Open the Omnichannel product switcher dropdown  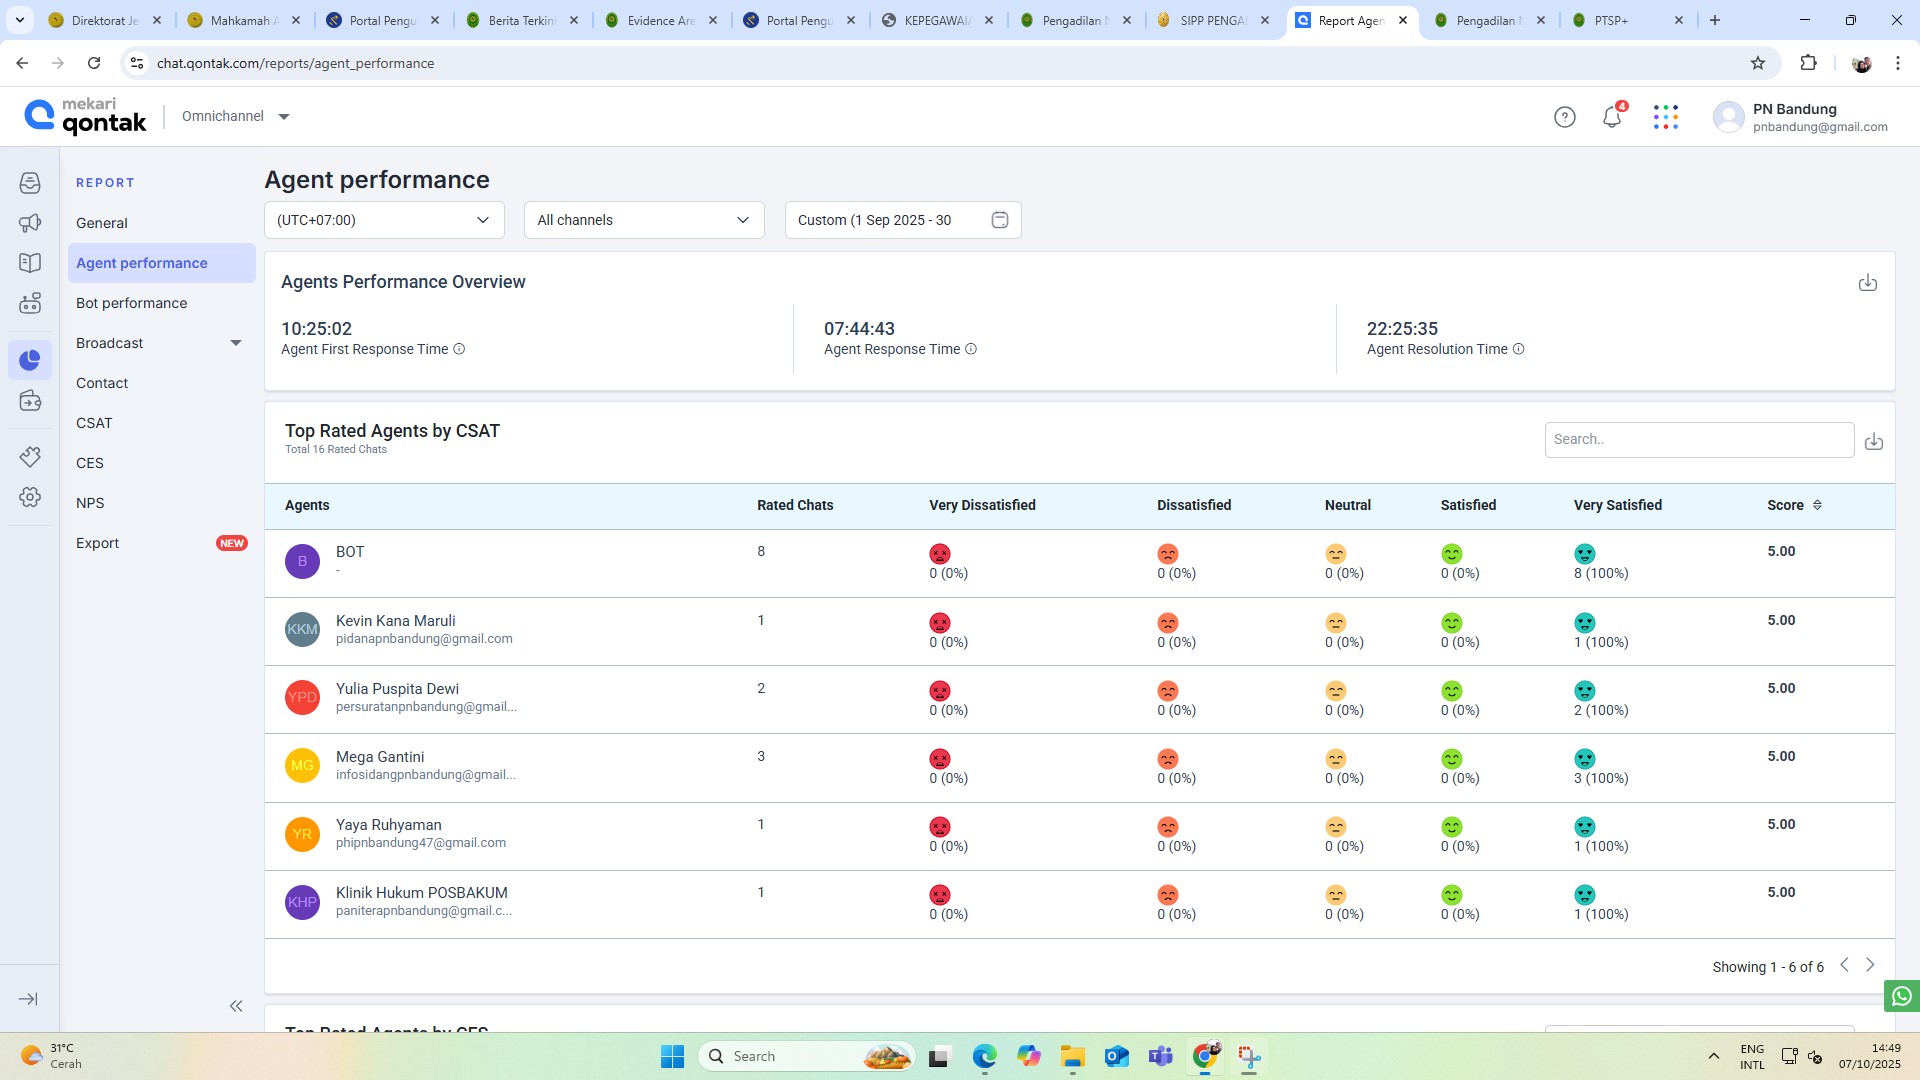(236, 117)
